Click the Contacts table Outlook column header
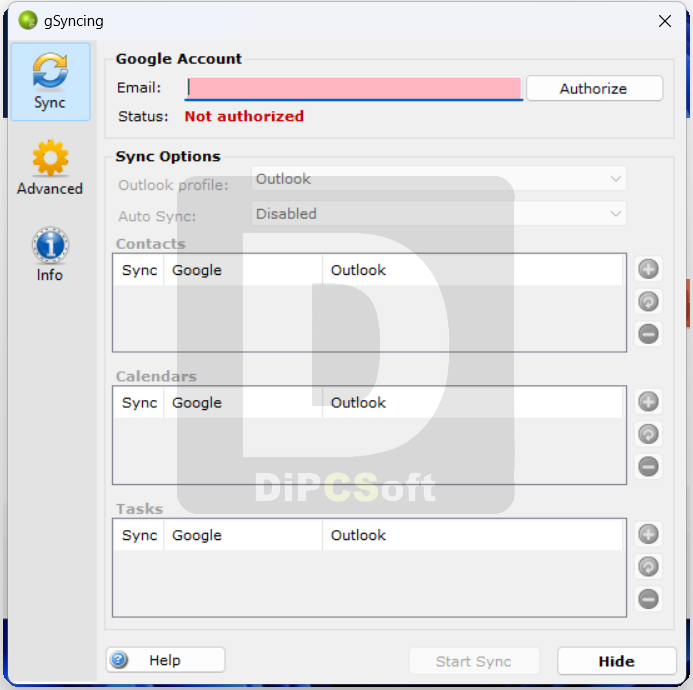693x690 pixels. pos(472,270)
